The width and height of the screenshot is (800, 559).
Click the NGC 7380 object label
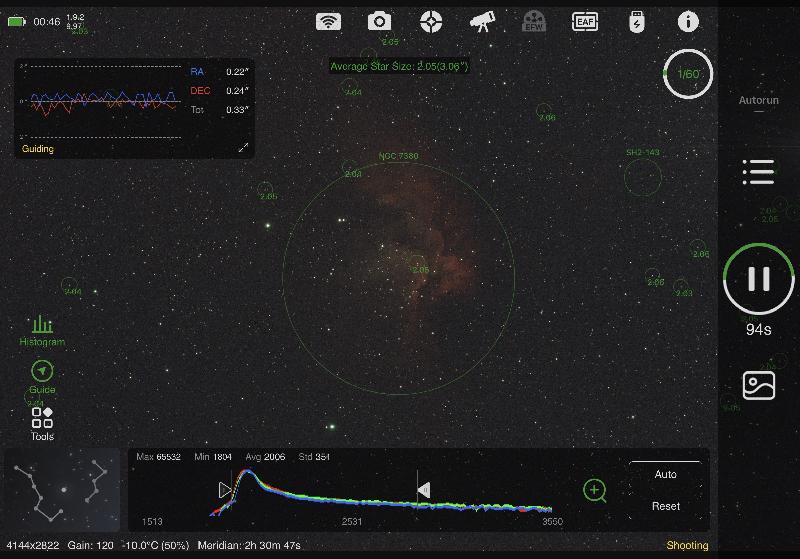[398, 156]
